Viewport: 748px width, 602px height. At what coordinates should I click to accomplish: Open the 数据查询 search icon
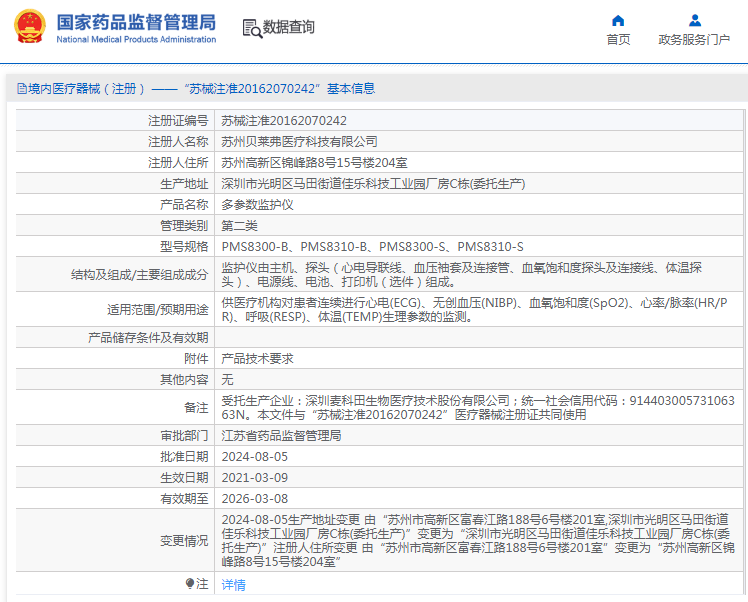[252, 29]
